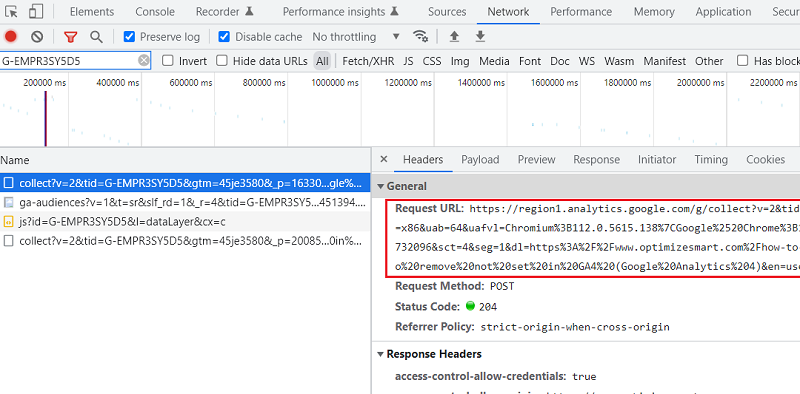Viewport: 800px width, 394px height.
Task: Filter requests by Fetch/XHR
Action: [x=368, y=61]
